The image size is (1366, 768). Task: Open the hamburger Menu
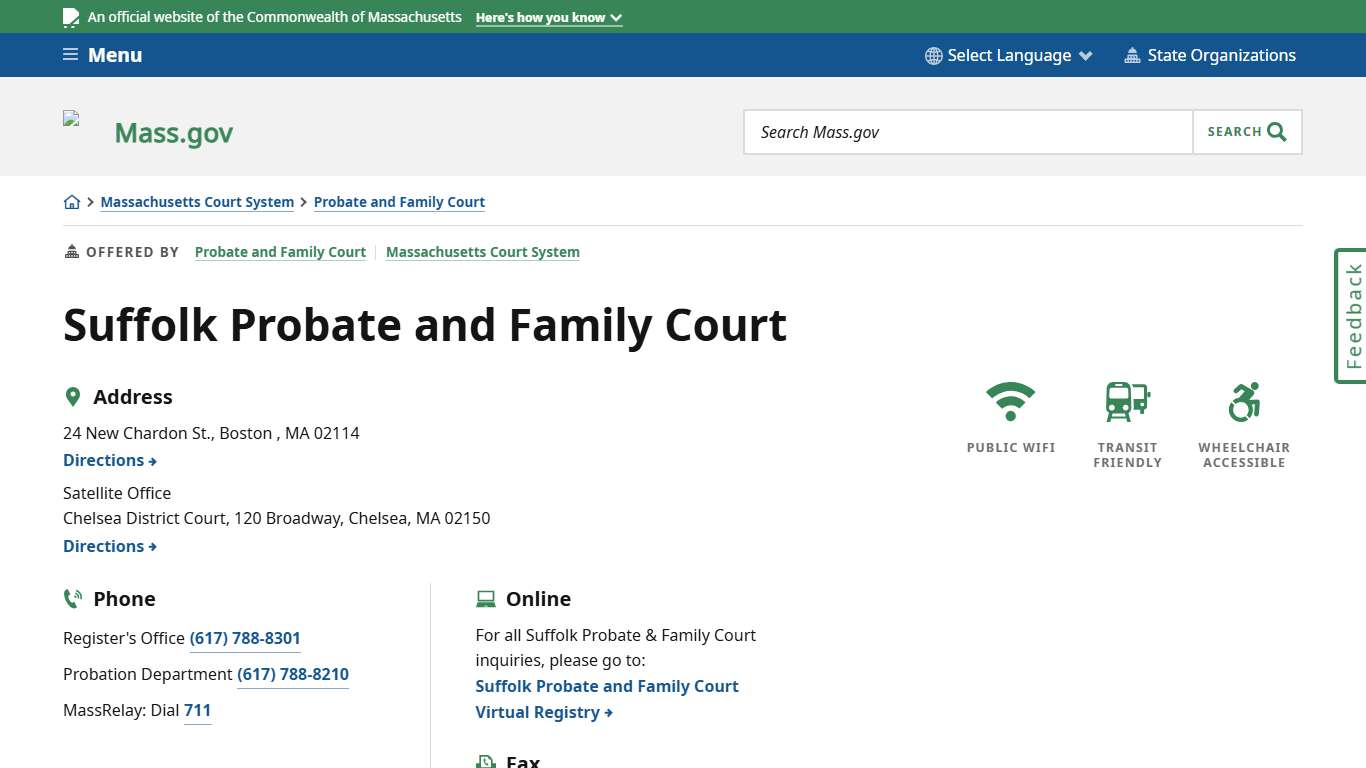click(x=101, y=55)
